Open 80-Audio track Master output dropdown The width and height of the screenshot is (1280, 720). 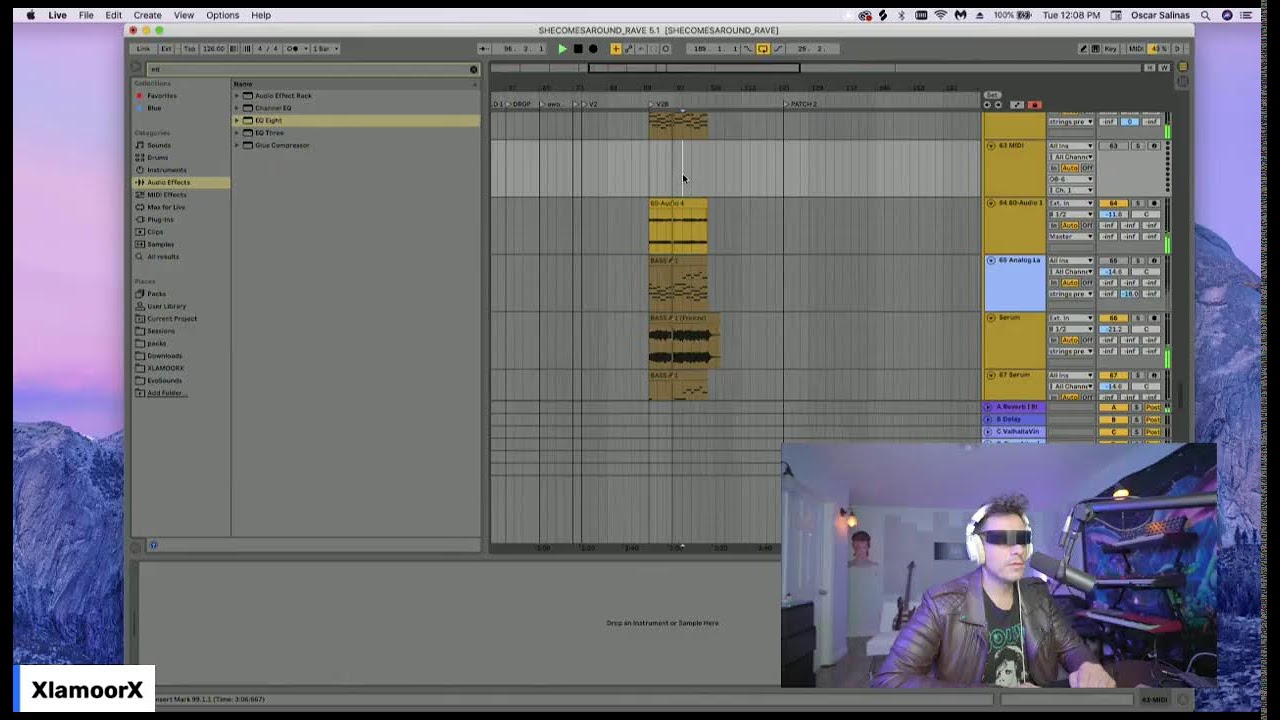1071,236
